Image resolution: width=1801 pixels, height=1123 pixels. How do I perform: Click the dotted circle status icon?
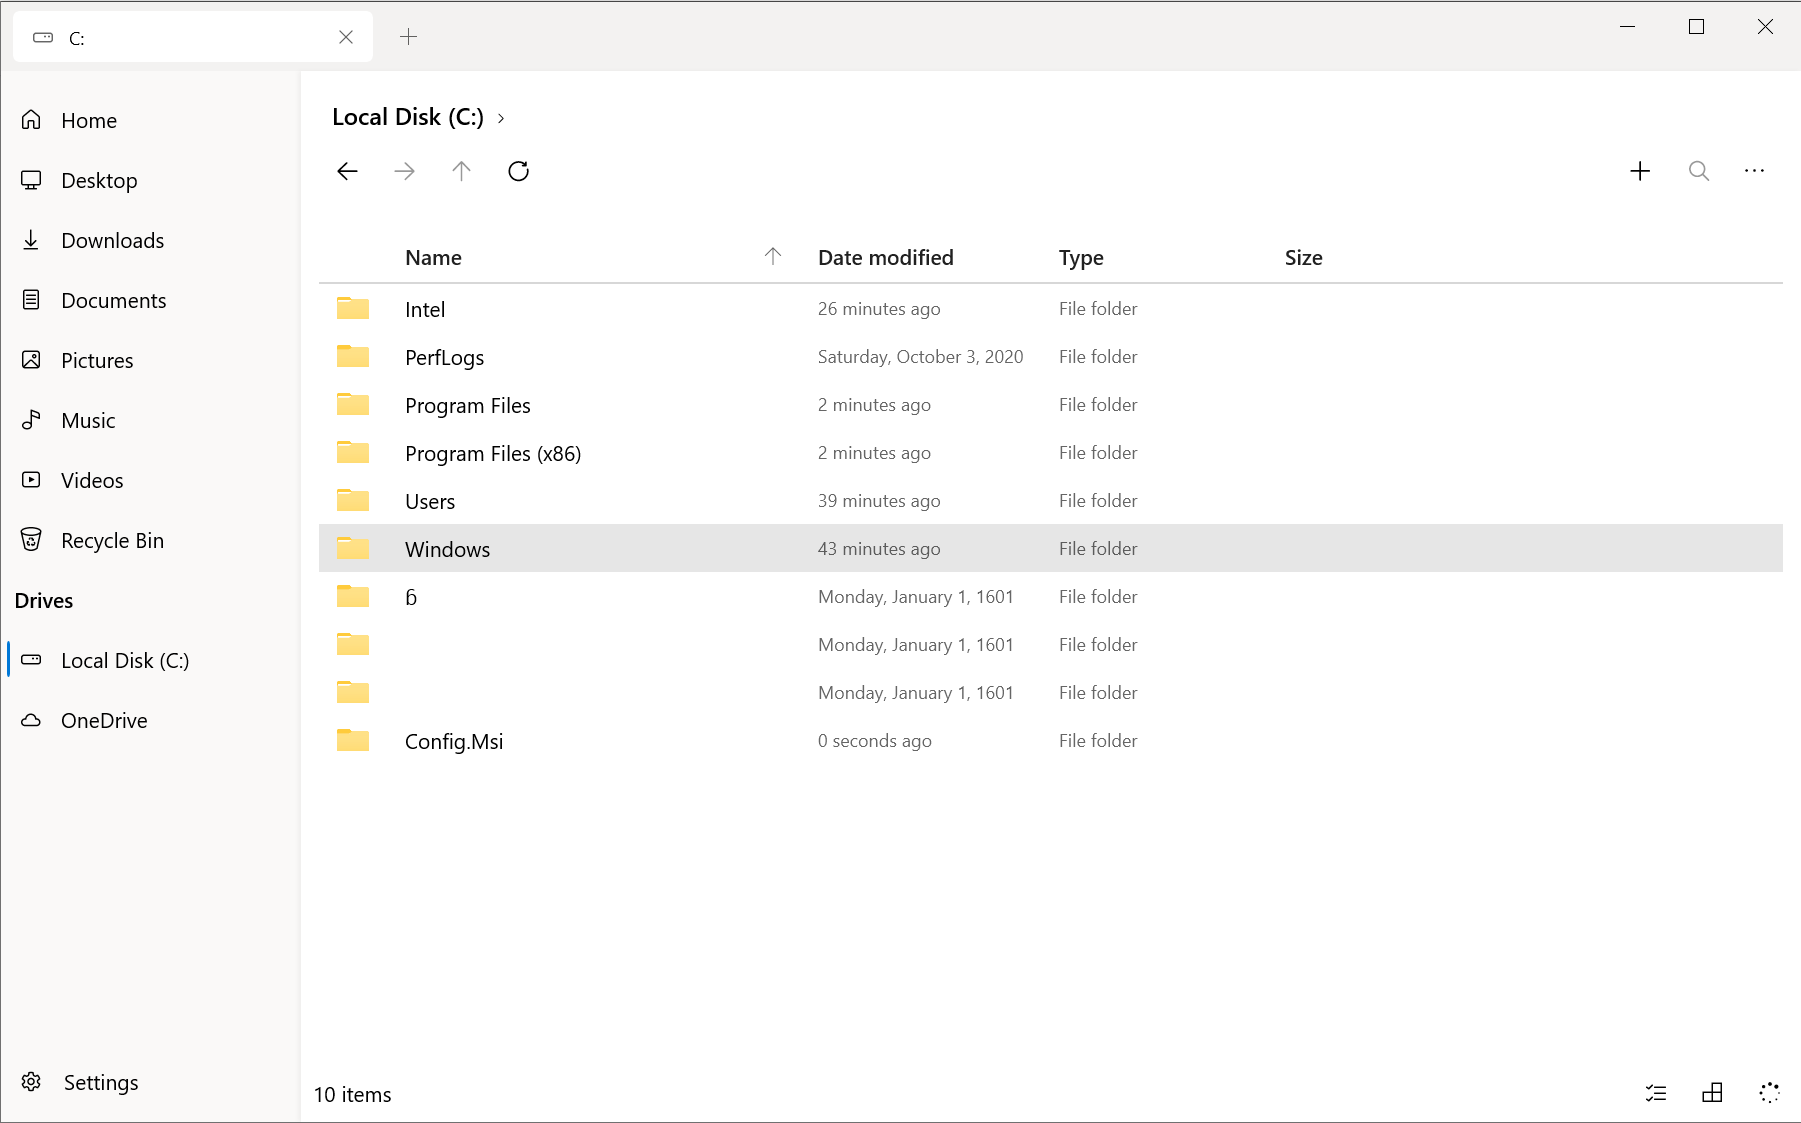tap(1769, 1093)
